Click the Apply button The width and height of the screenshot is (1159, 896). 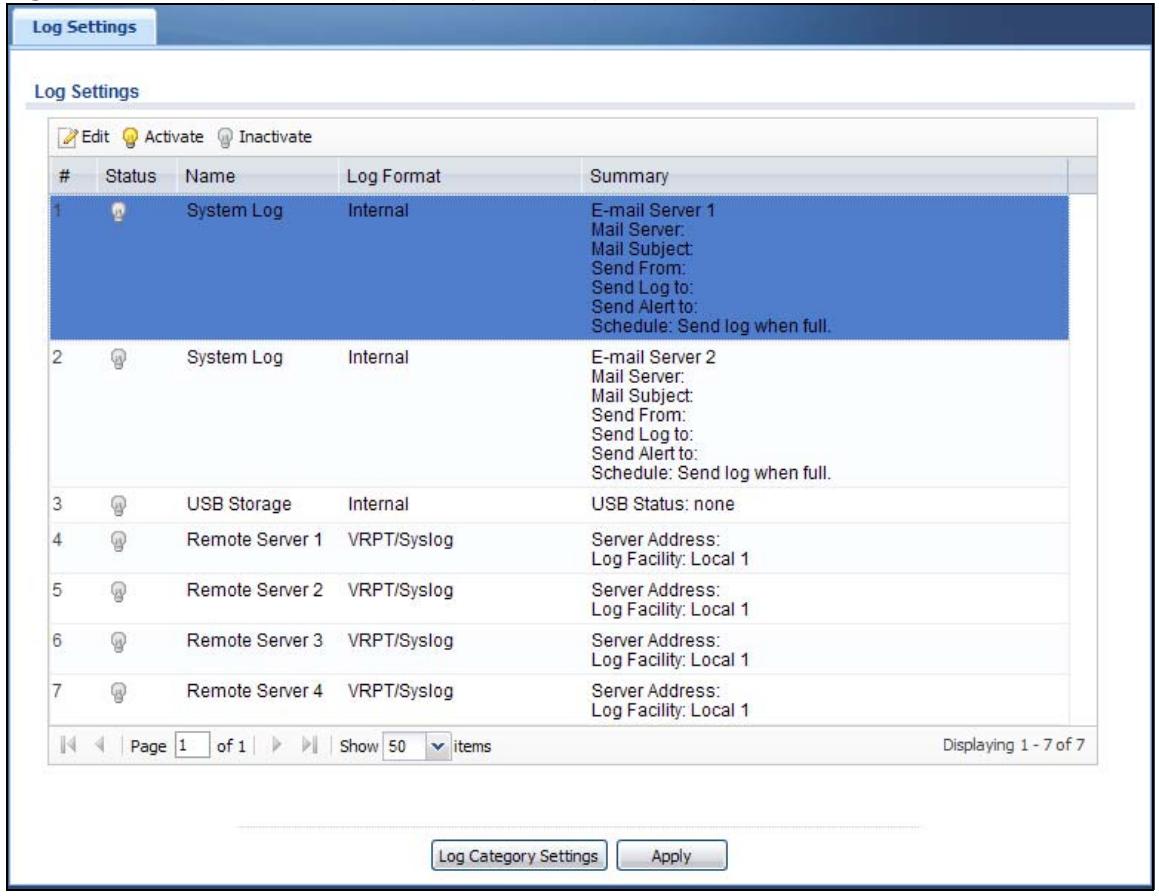click(x=671, y=855)
